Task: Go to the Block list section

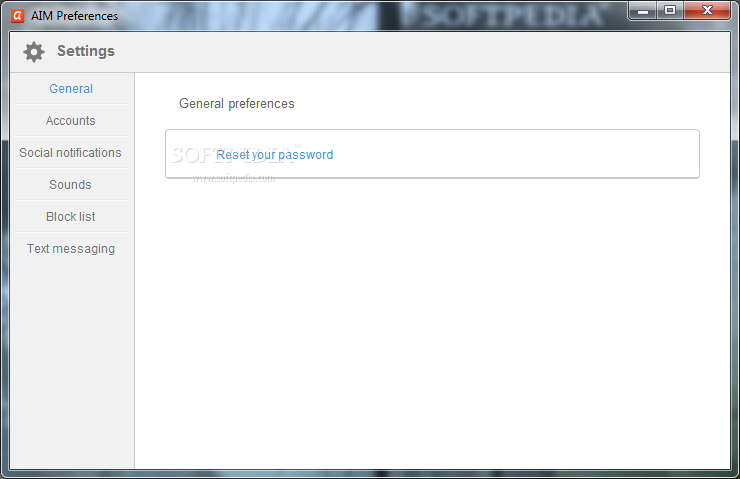Action: [x=71, y=217]
